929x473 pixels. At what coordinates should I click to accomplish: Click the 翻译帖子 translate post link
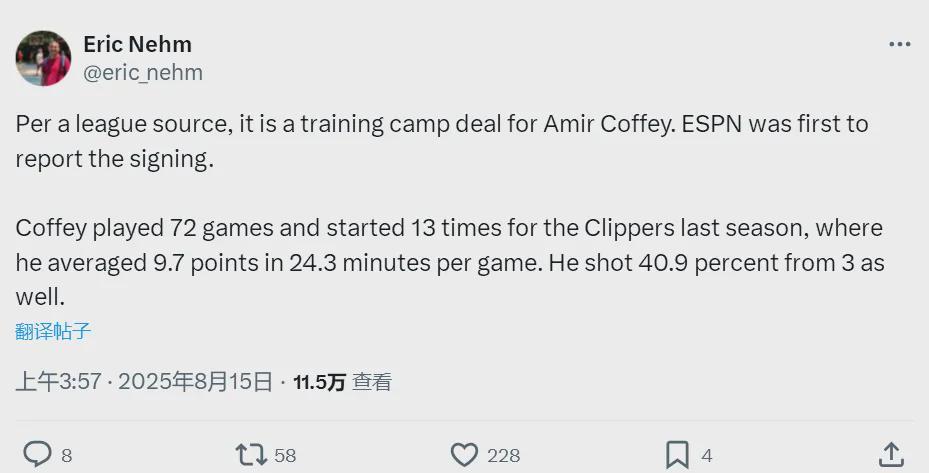point(53,331)
